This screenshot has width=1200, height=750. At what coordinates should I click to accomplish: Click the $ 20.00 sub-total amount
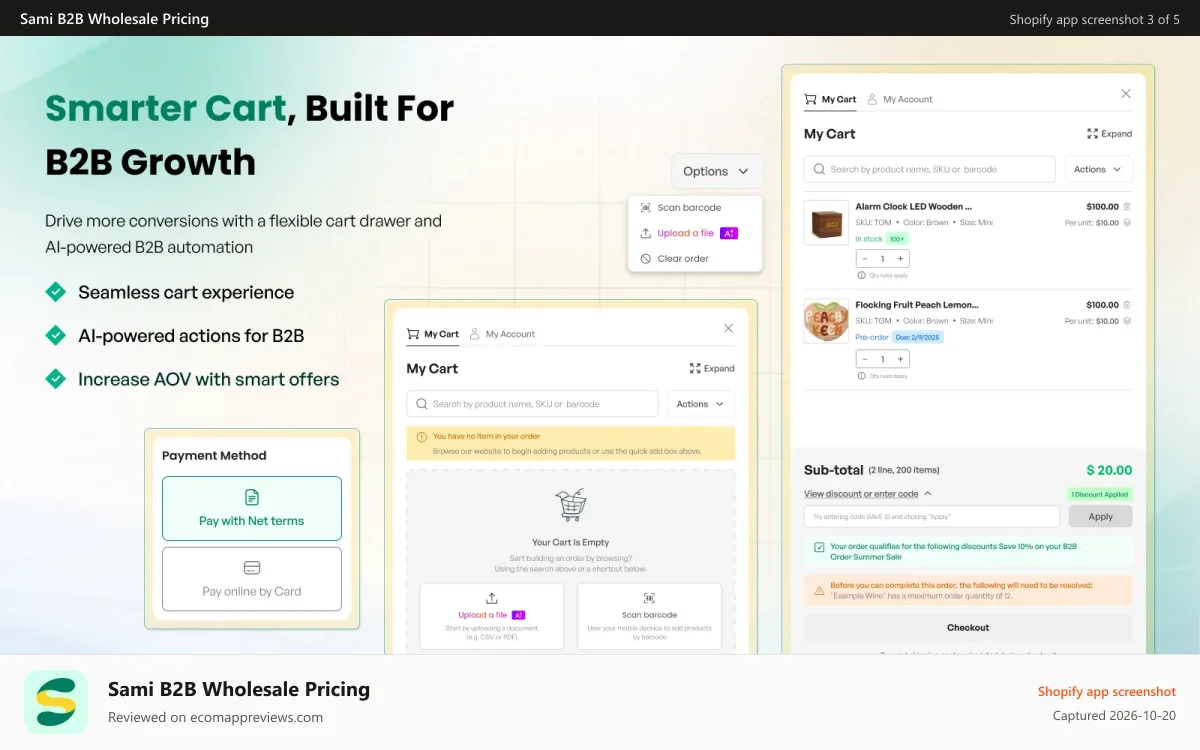[x=1110, y=470]
